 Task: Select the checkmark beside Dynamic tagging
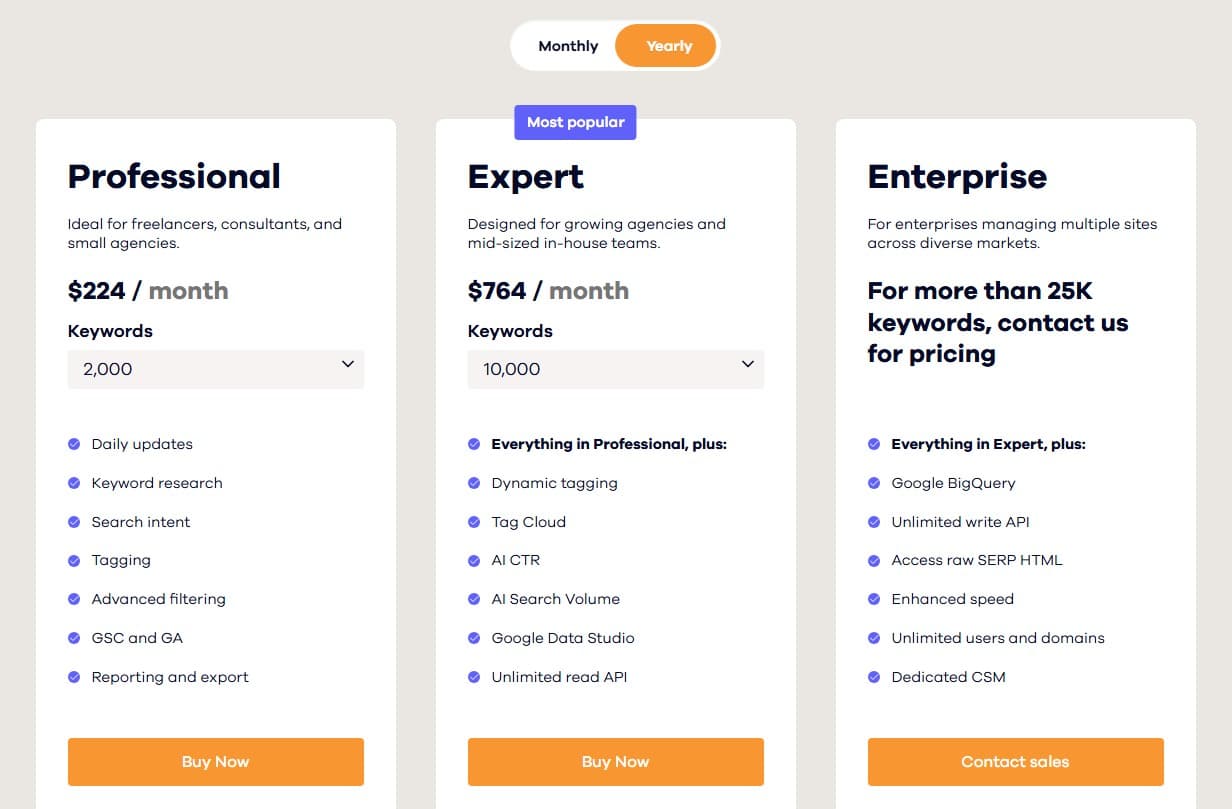(474, 483)
